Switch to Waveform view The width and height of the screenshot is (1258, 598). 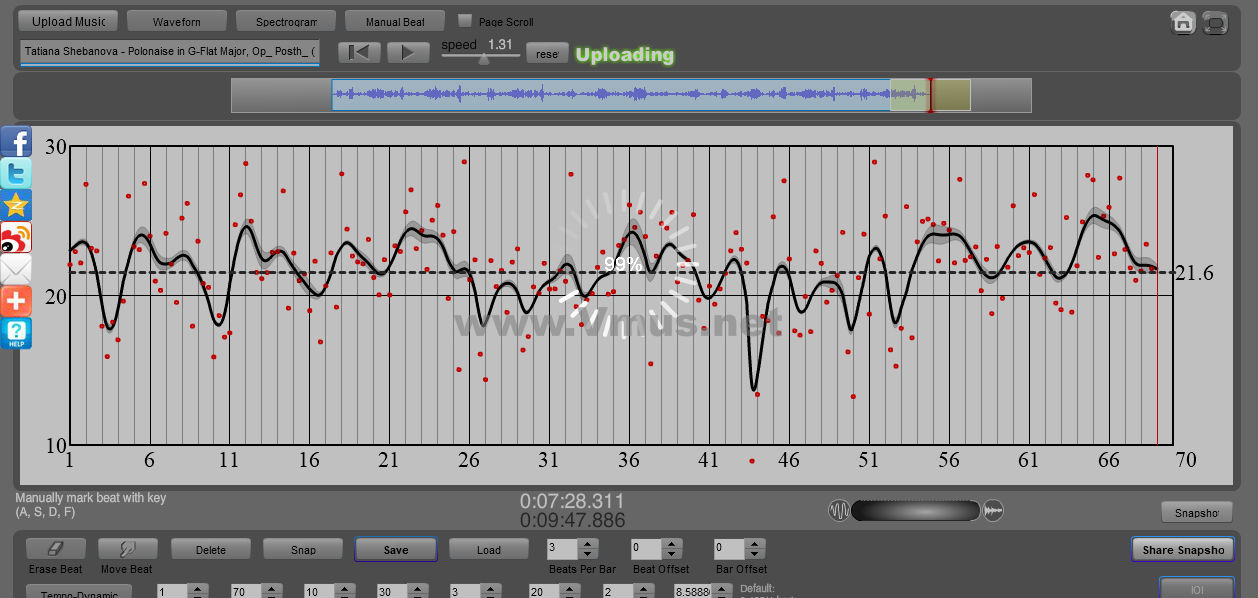[x=177, y=21]
